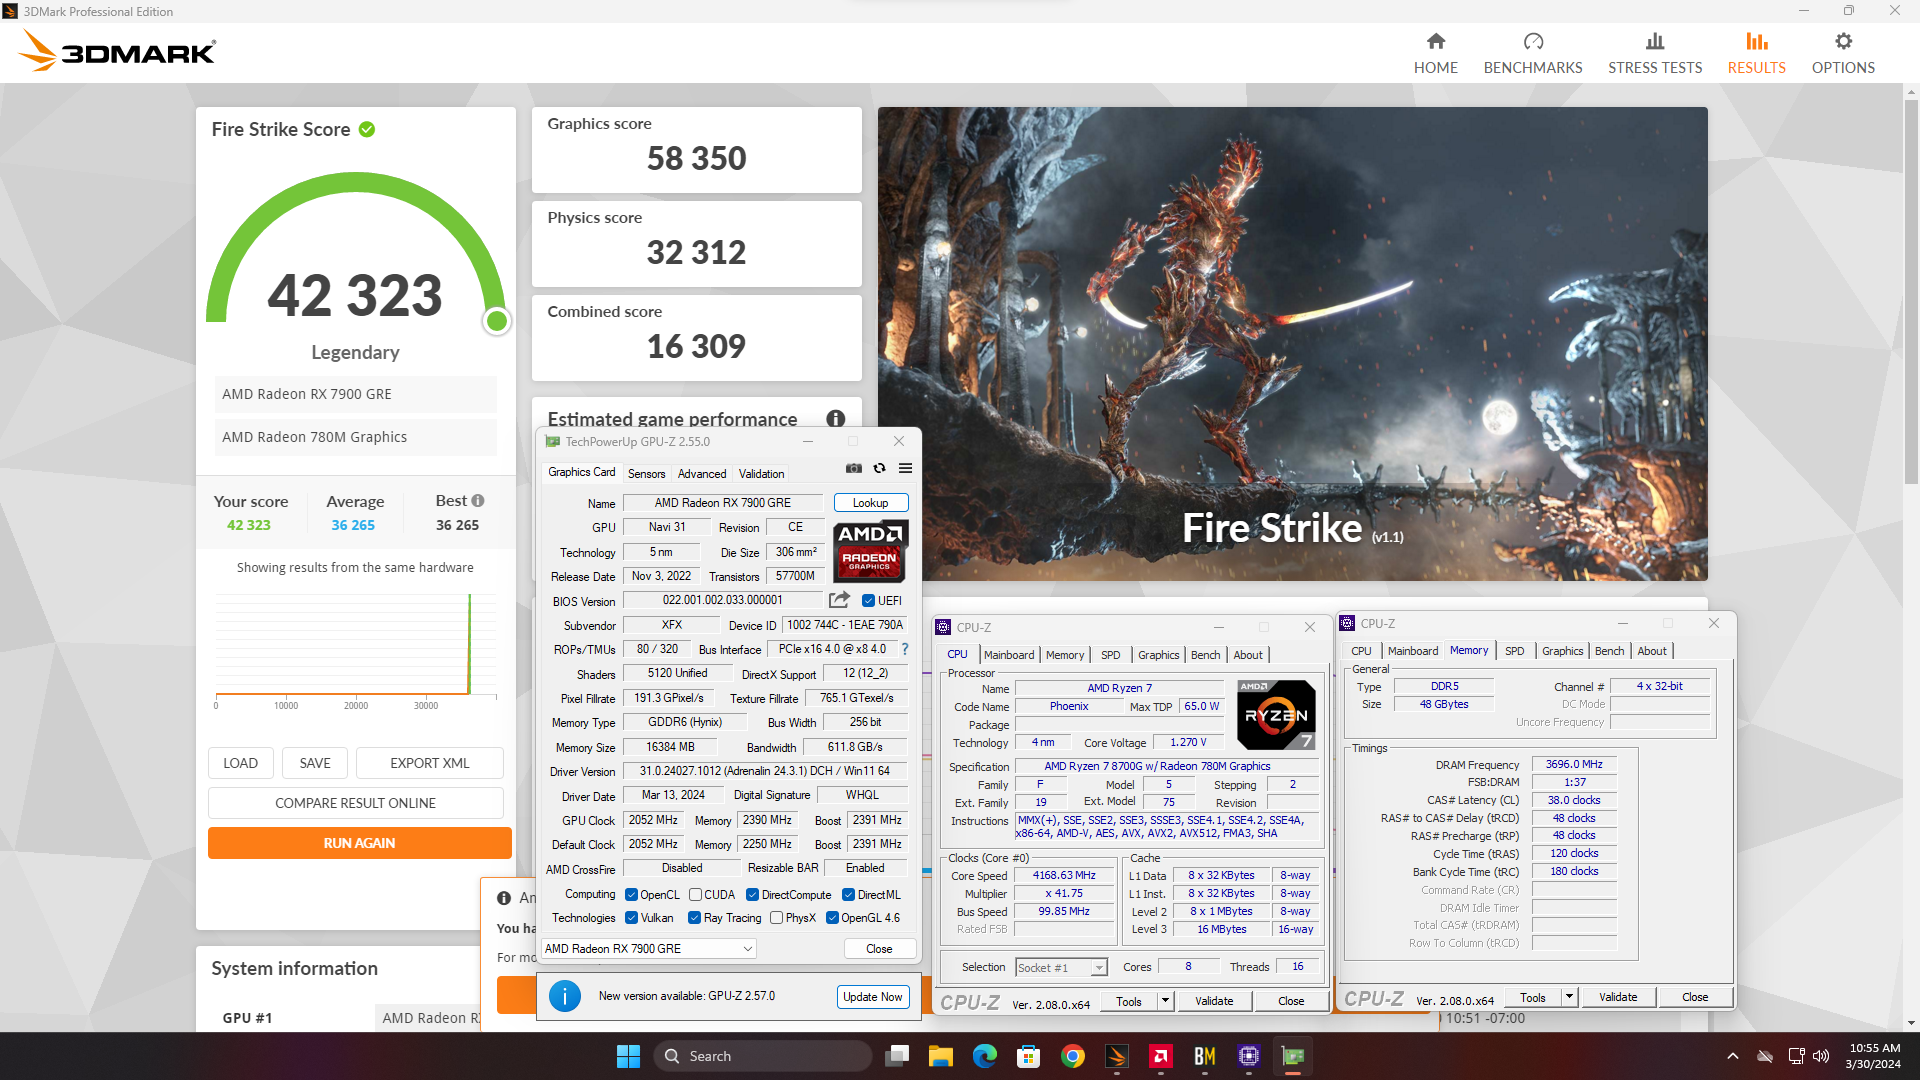This screenshot has height=1080, width=1920.
Task: Switch to AMD Software on the taskbar
Action: 1161,1056
